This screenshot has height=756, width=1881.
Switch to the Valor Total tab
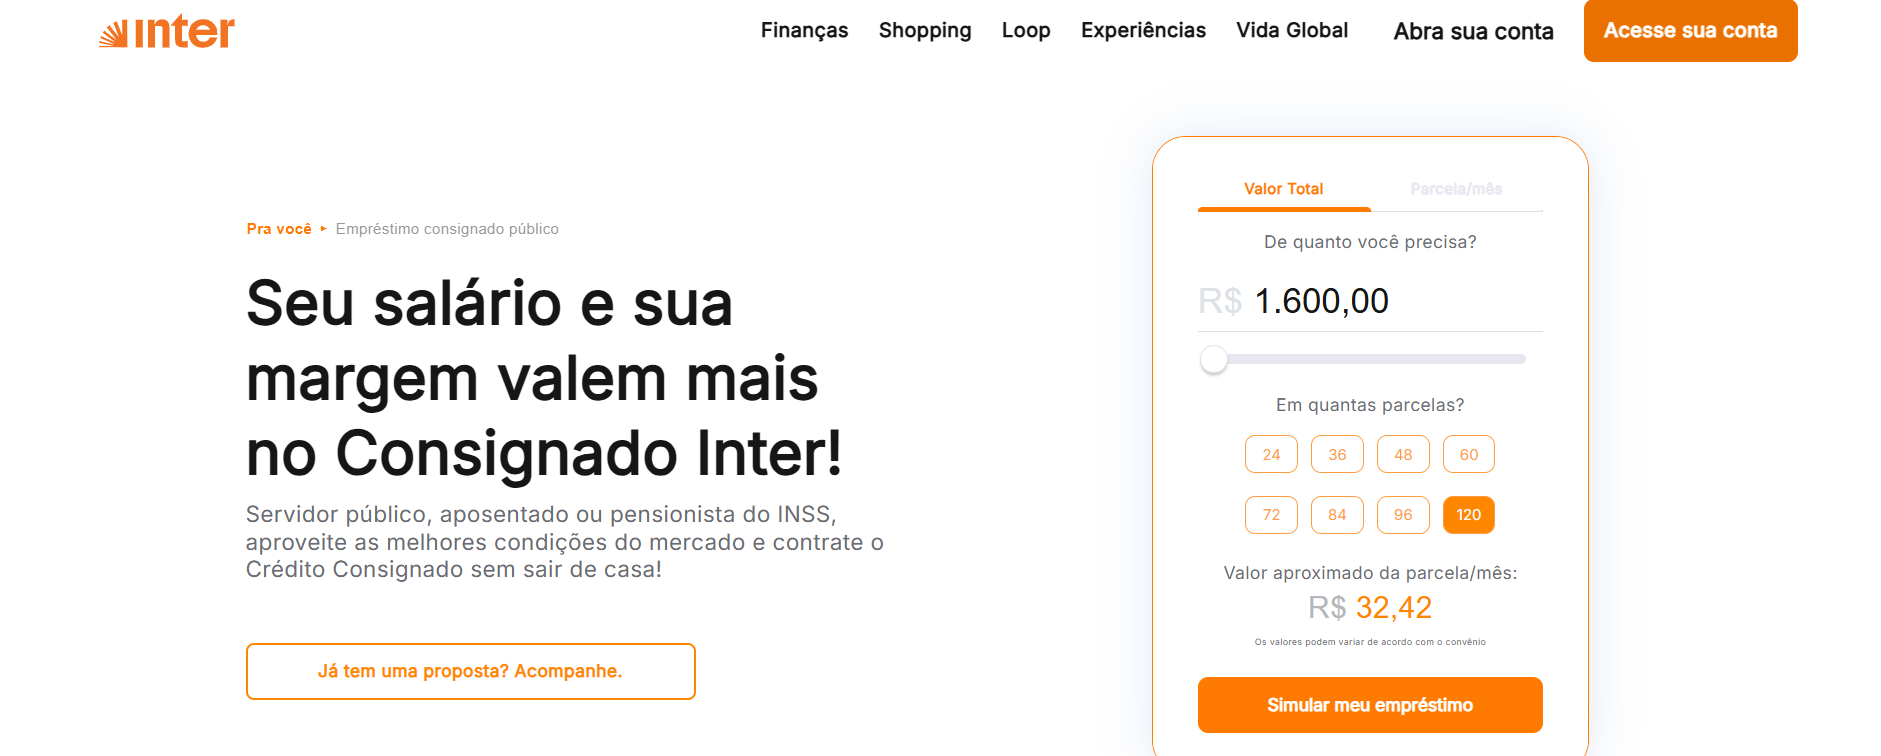tap(1283, 189)
